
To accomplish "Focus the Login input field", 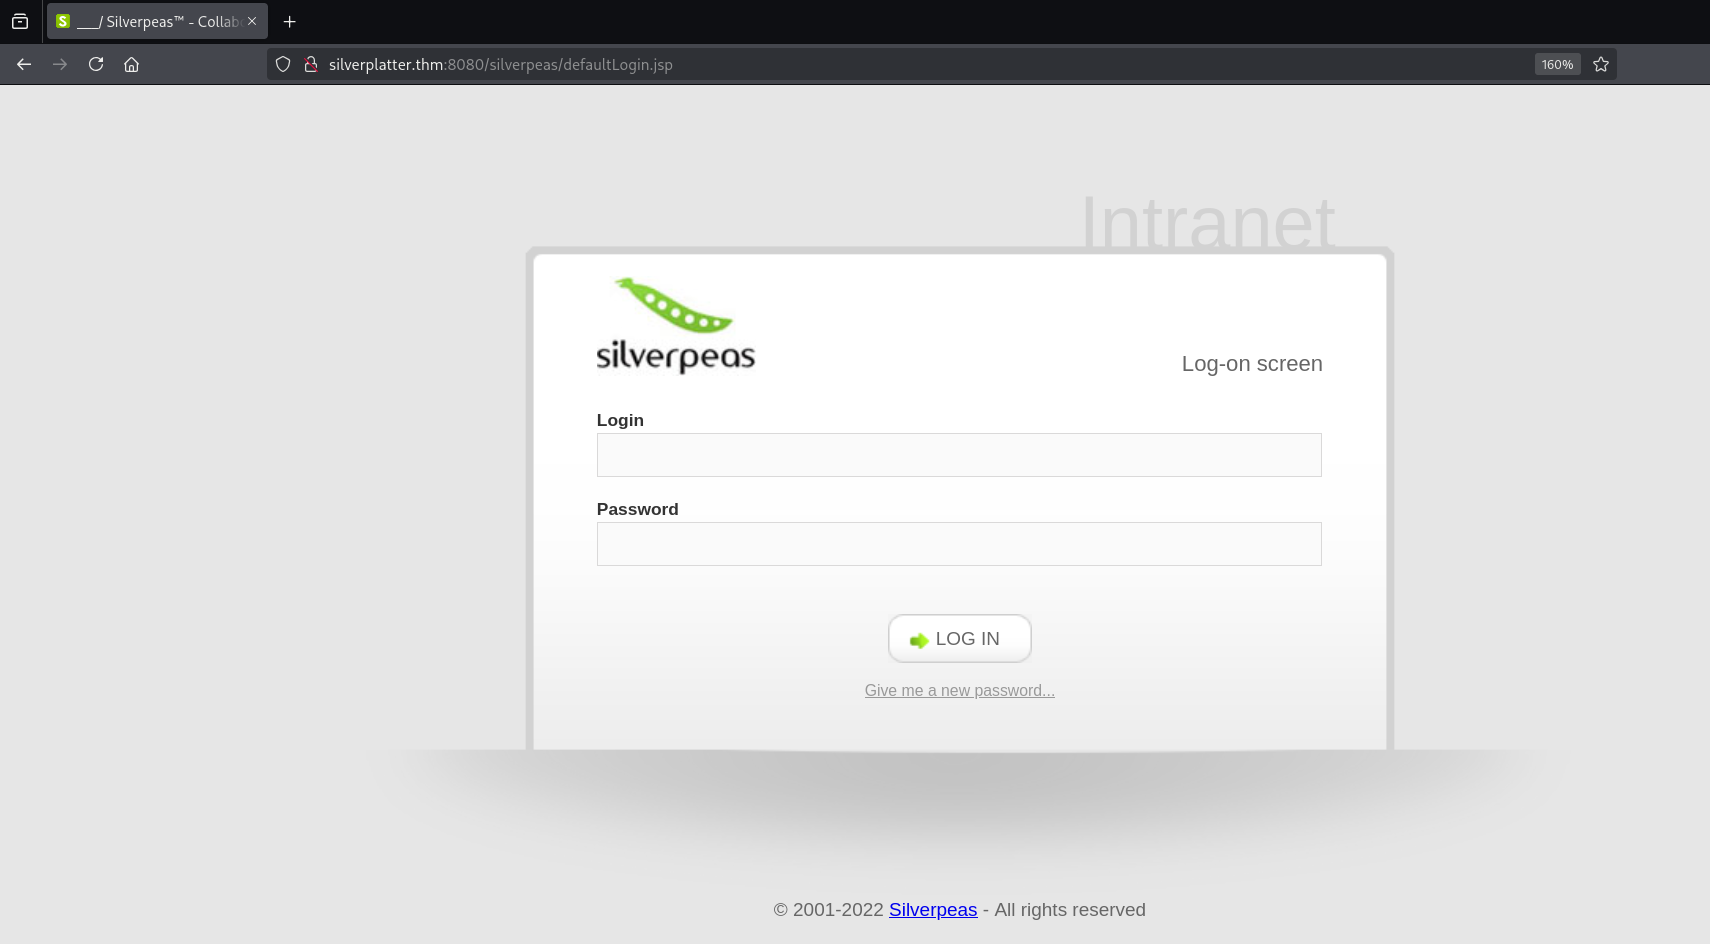I will pyautogui.click(x=959, y=455).
